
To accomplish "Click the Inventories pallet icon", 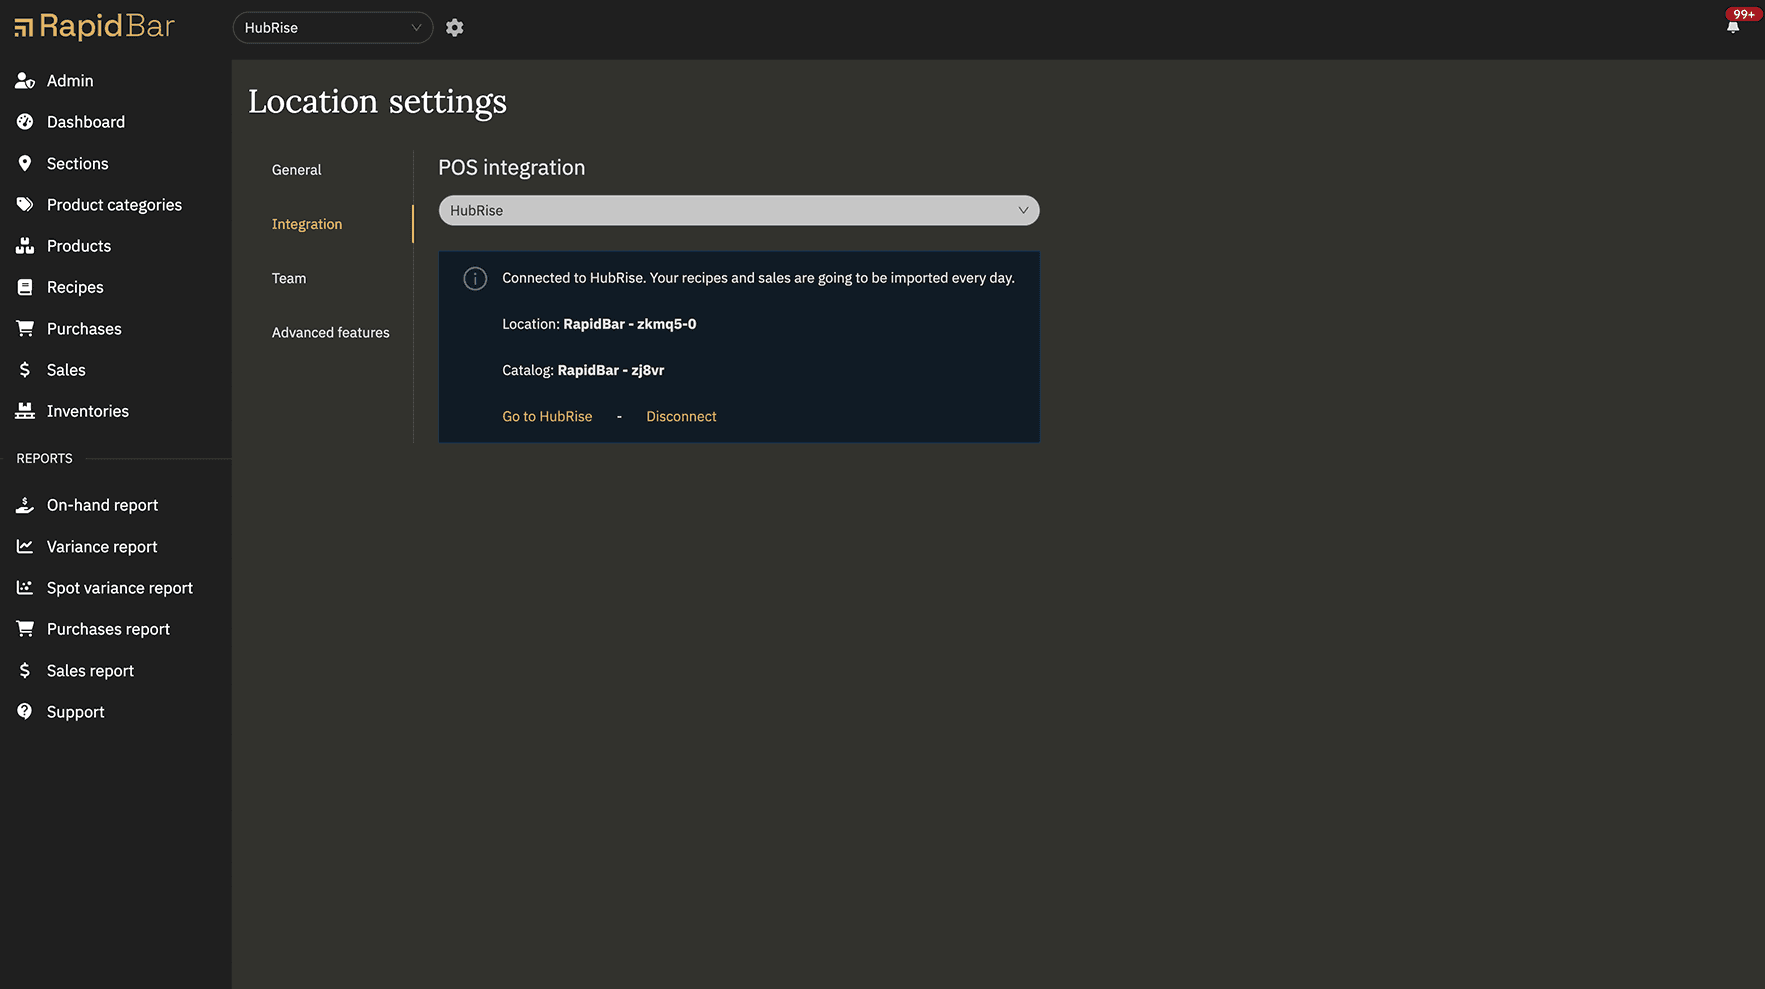I will [x=25, y=411].
